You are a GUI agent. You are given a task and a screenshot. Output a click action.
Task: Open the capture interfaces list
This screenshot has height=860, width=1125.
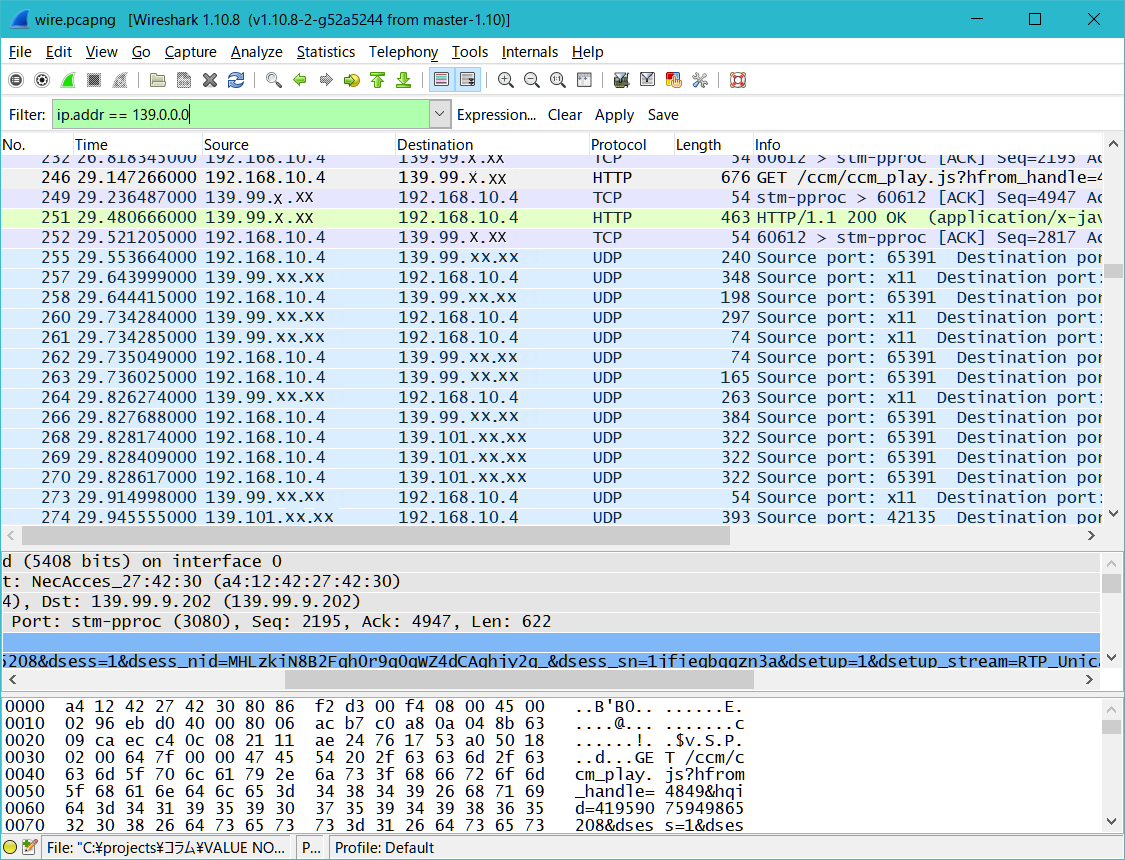tap(16, 80)
